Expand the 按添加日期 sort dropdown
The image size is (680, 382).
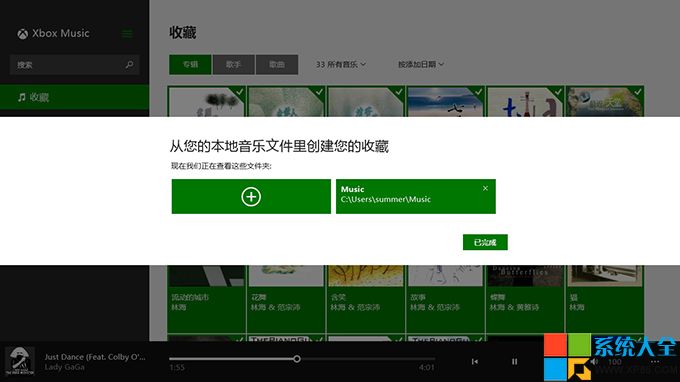click(421, 65)
